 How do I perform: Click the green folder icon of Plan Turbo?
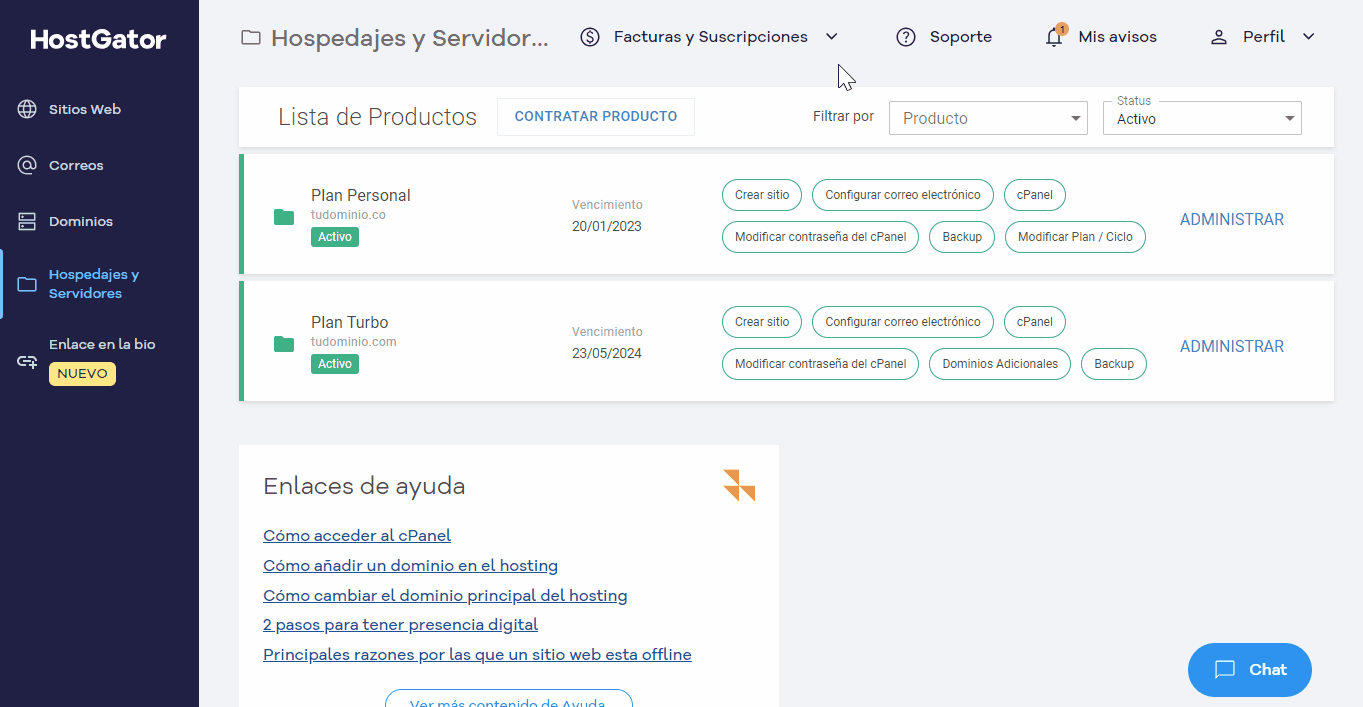coord(284,344)
